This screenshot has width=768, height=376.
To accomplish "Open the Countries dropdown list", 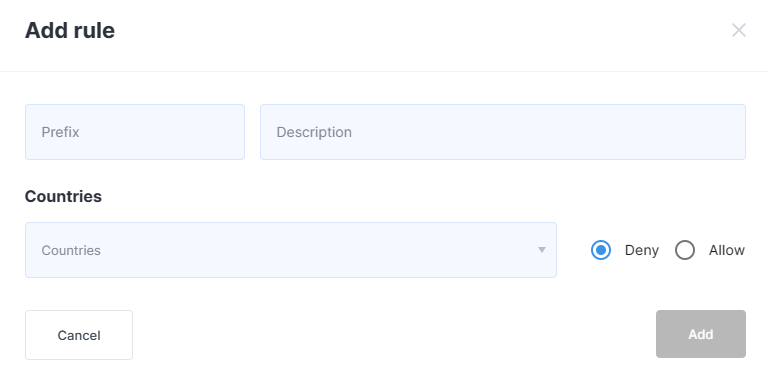I will tap(290, 250).
